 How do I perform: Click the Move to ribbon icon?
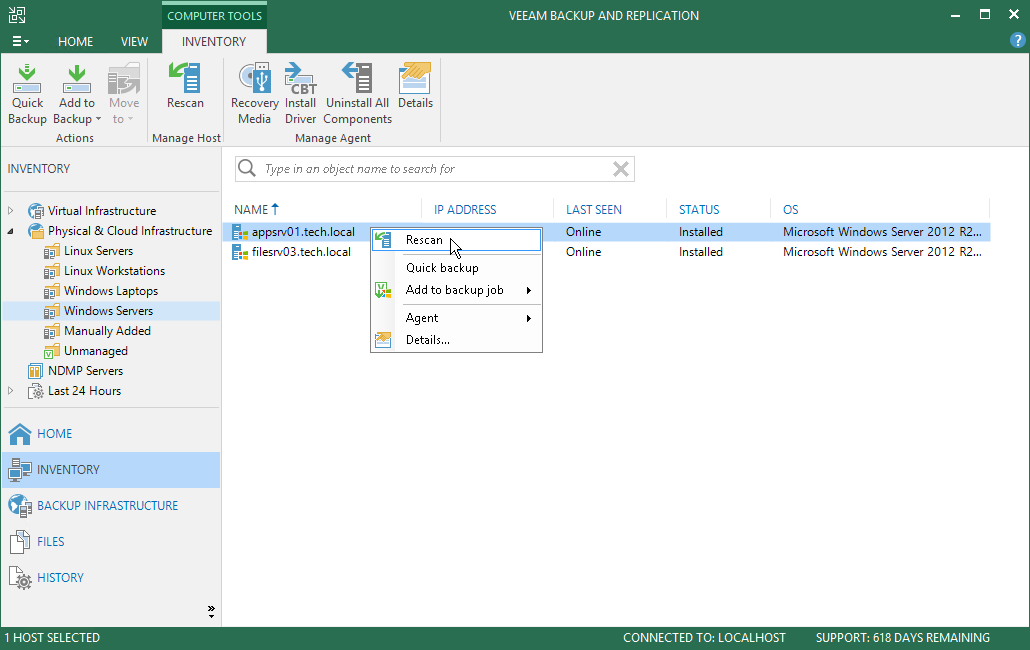[123, 79]
